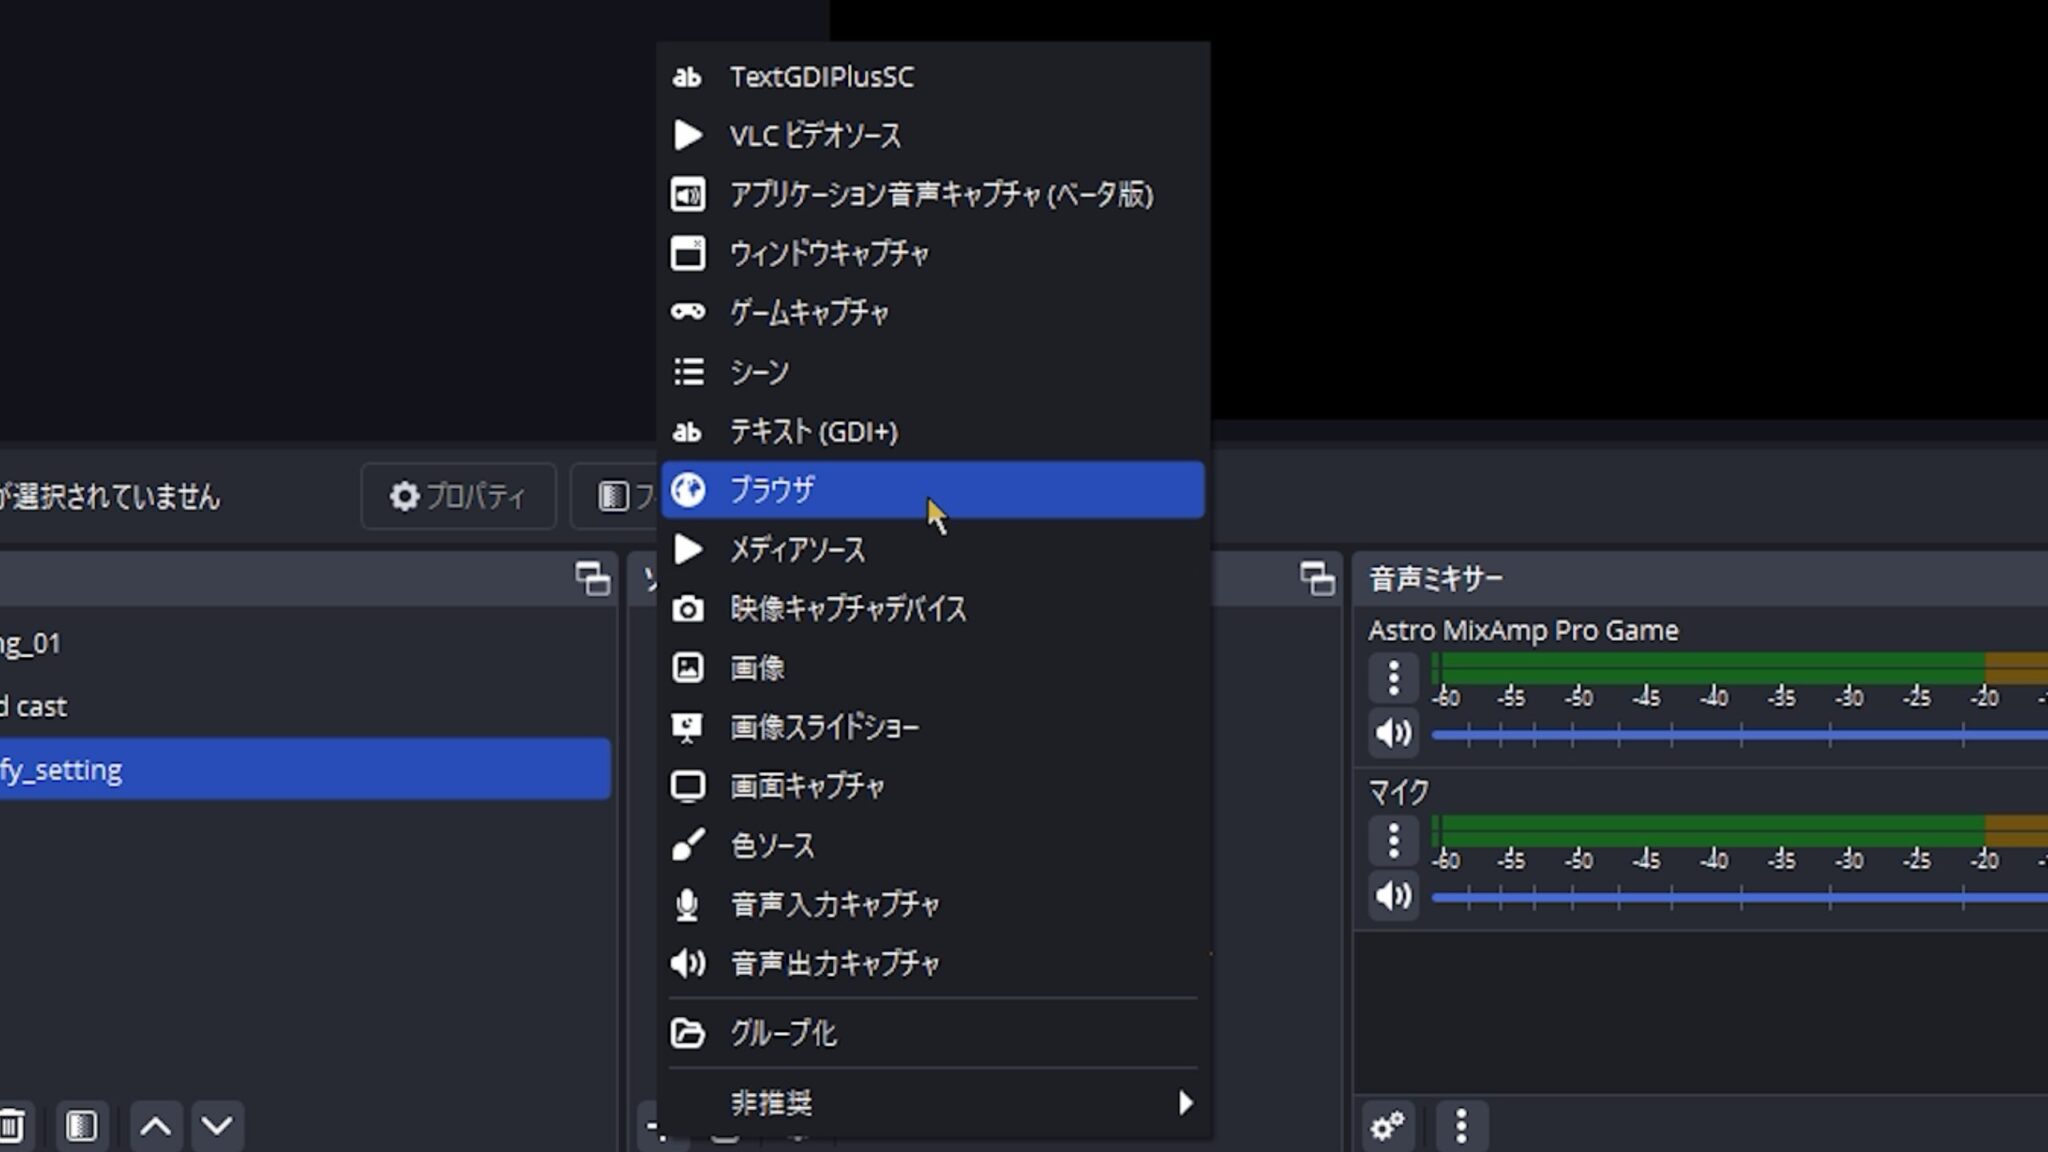The height and width of the screenshot is (1152, 2048).
Task: Open scene filters via the filter icon
Action: click(x=82, y=1125)
